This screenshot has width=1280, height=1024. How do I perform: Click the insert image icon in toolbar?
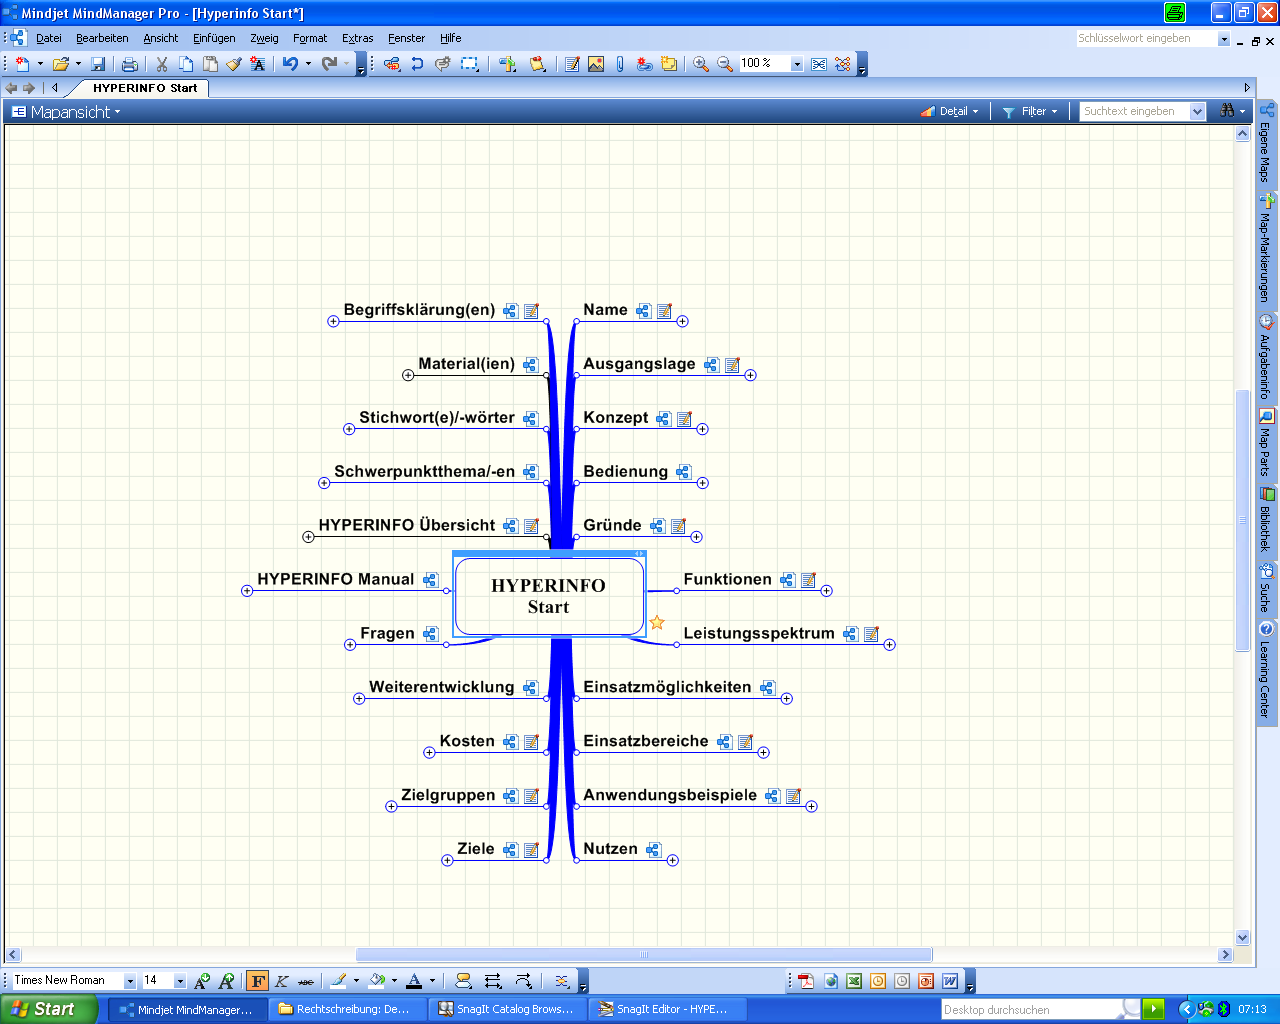pyautogui.click(x=596, y=64)
